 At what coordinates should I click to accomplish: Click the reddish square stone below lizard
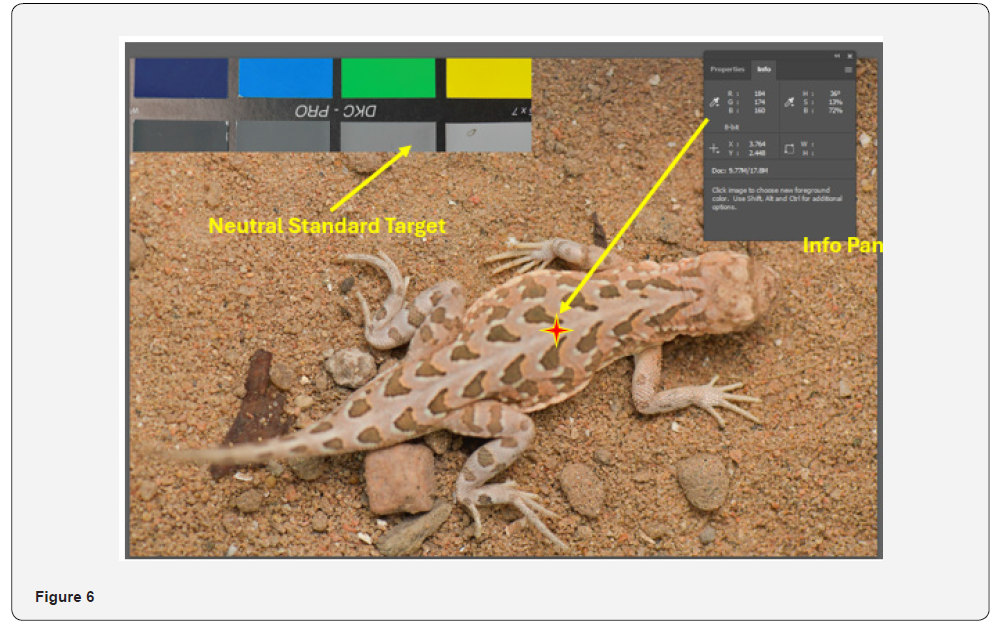pyautogui.click(x=399, y=479)
